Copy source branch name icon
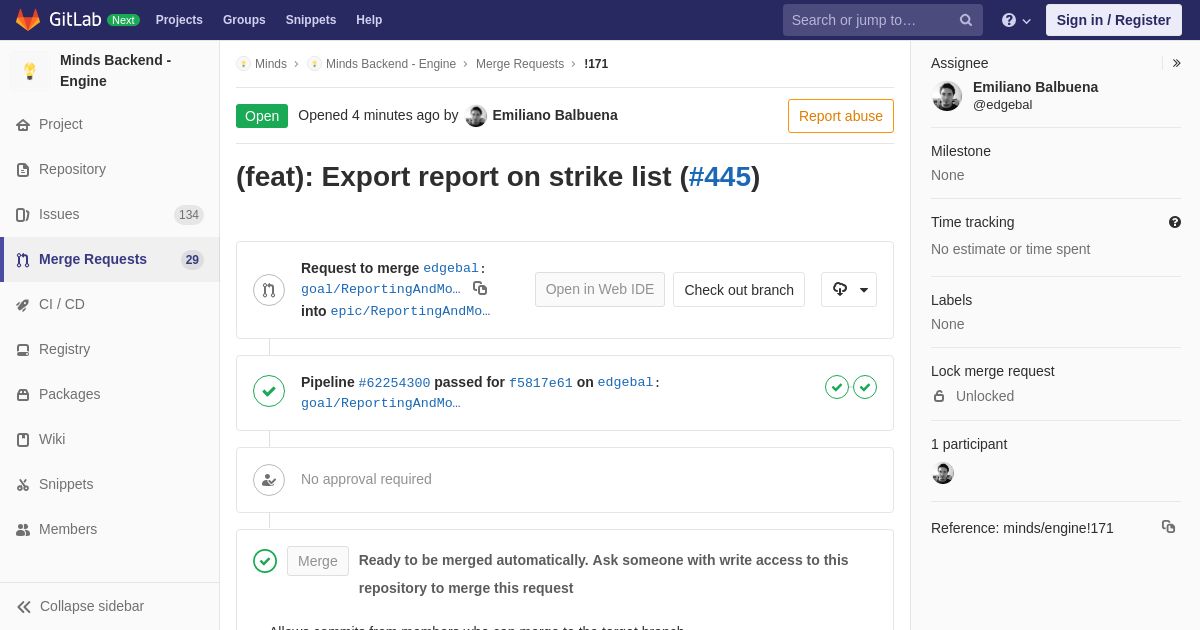This screenshot has width=1200, height=630. (480, 288)
